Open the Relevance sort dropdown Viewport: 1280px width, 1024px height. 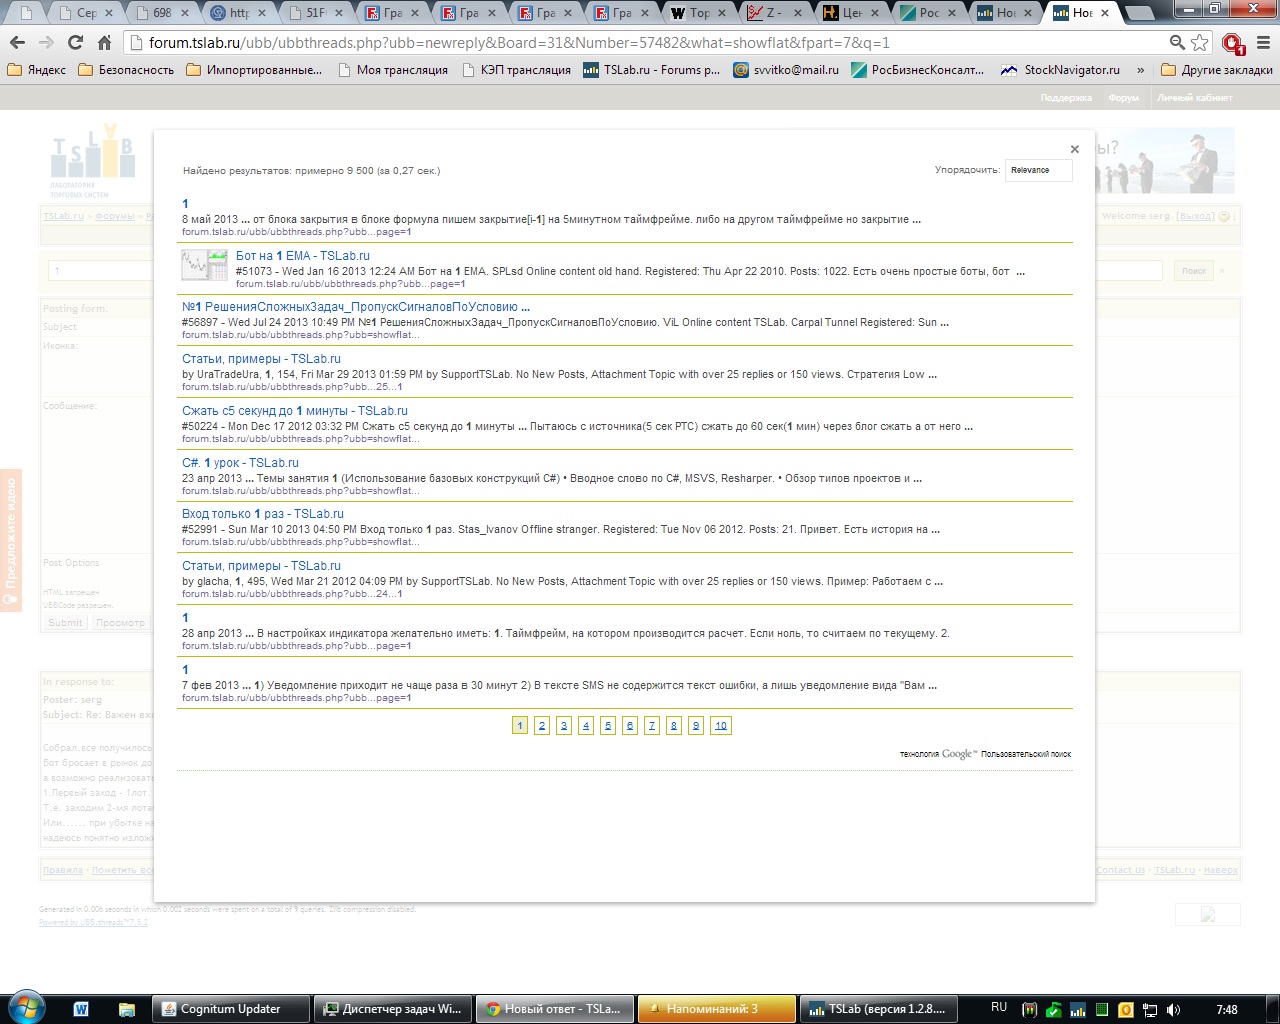[1038, 170]
